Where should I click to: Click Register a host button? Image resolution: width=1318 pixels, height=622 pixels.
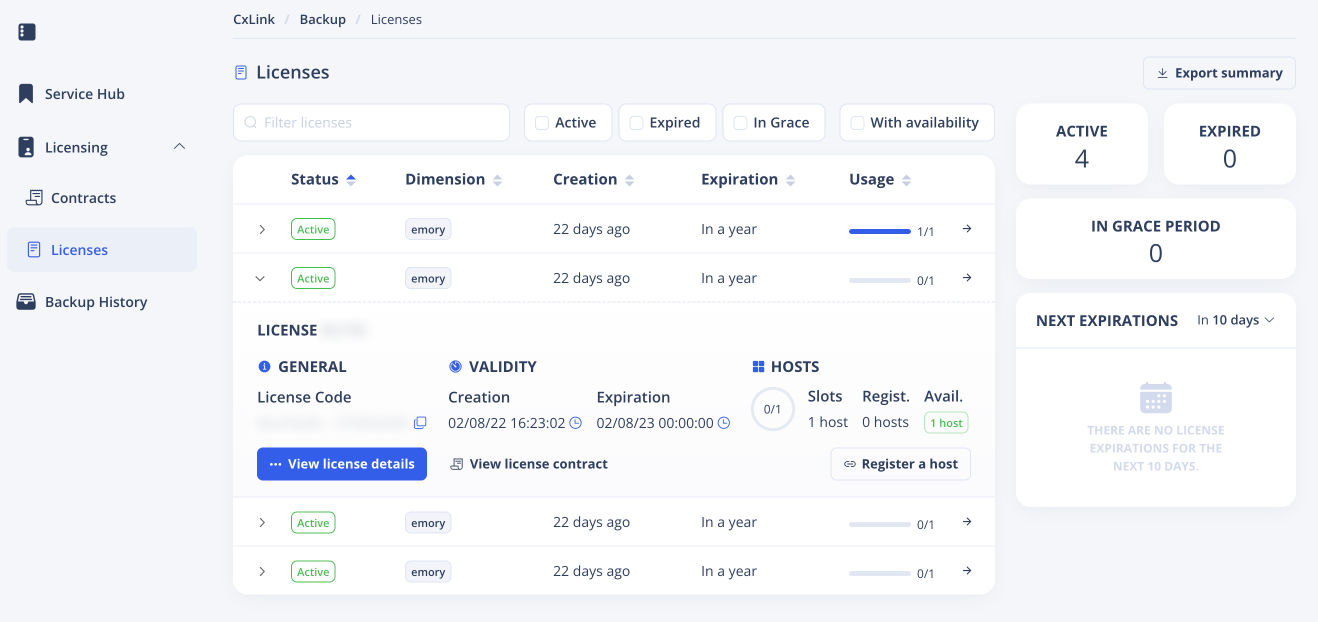(x=900, y=464)
